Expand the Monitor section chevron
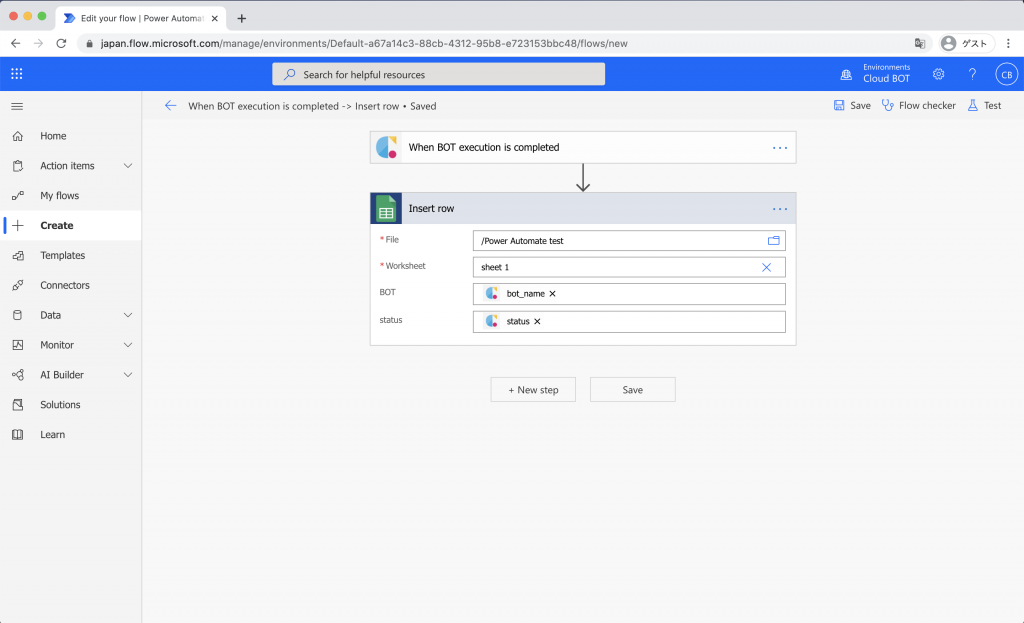 pyautogui.click(x=128, y=345)
